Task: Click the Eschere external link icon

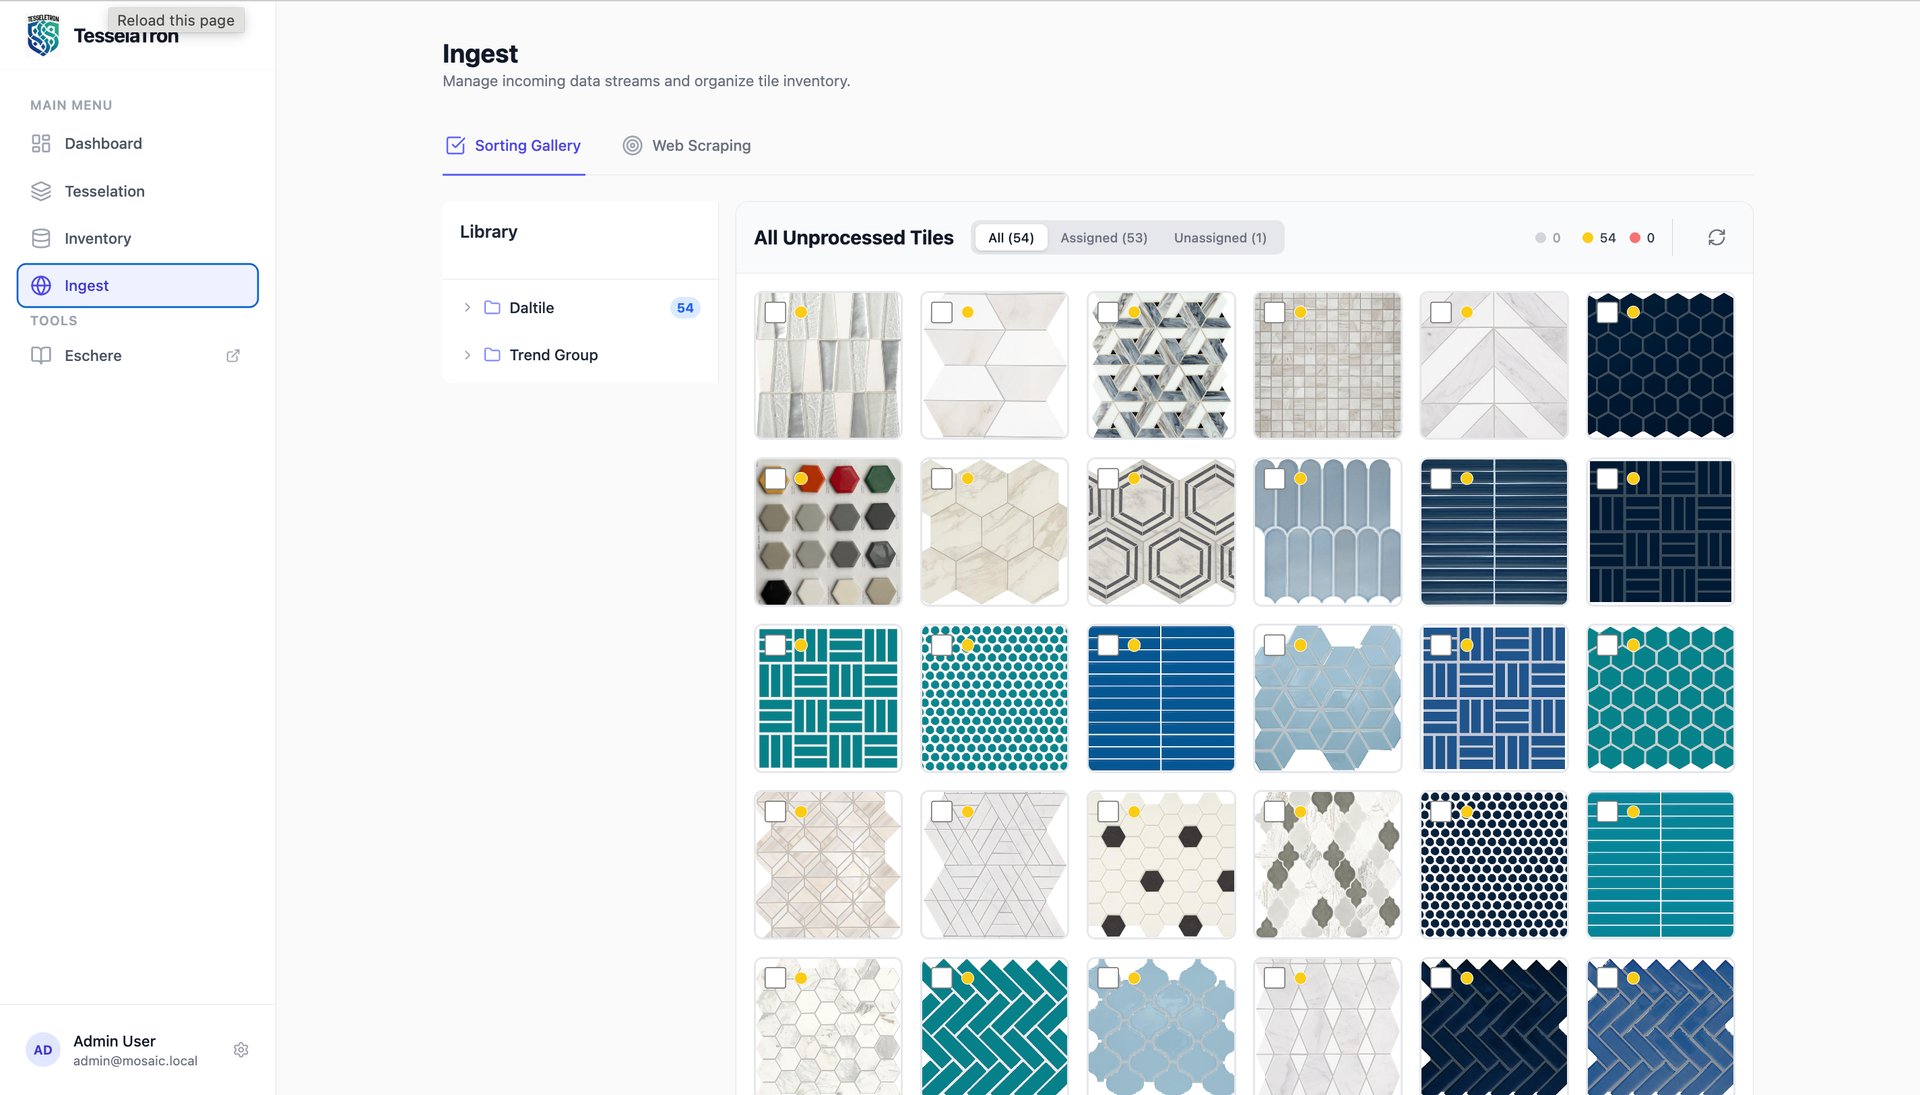Action: [233, 356]
